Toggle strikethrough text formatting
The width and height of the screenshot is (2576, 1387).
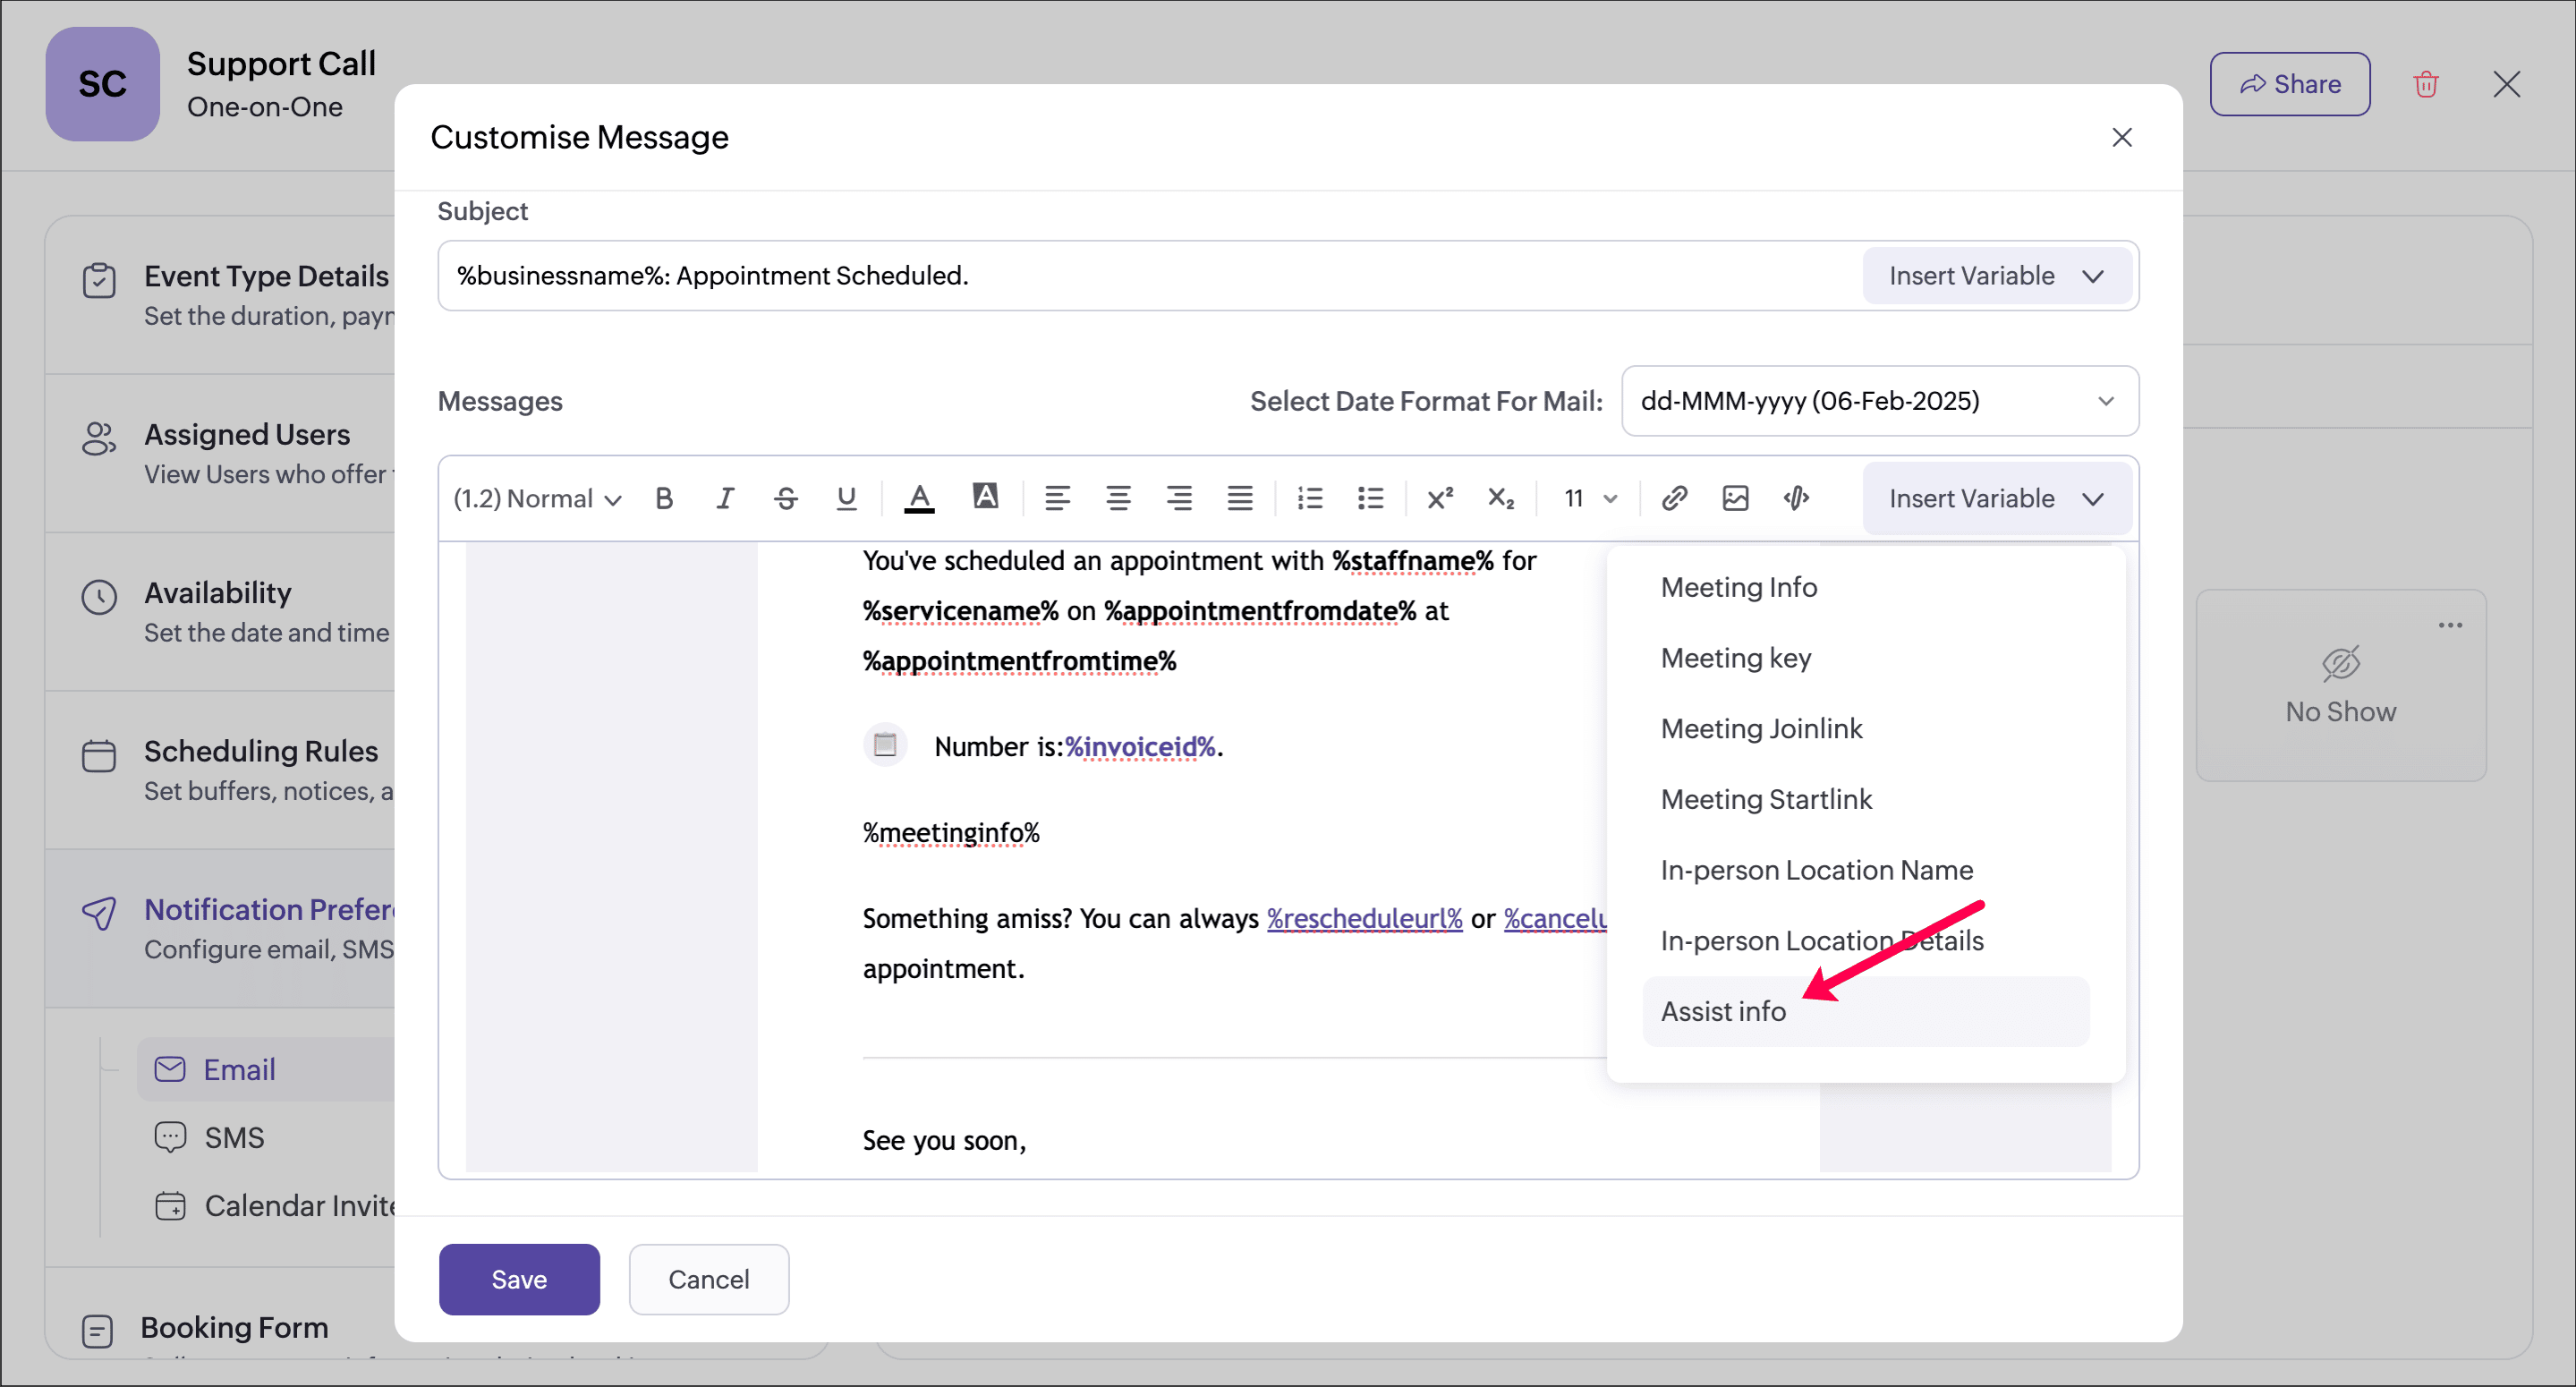tap(786, 498)
